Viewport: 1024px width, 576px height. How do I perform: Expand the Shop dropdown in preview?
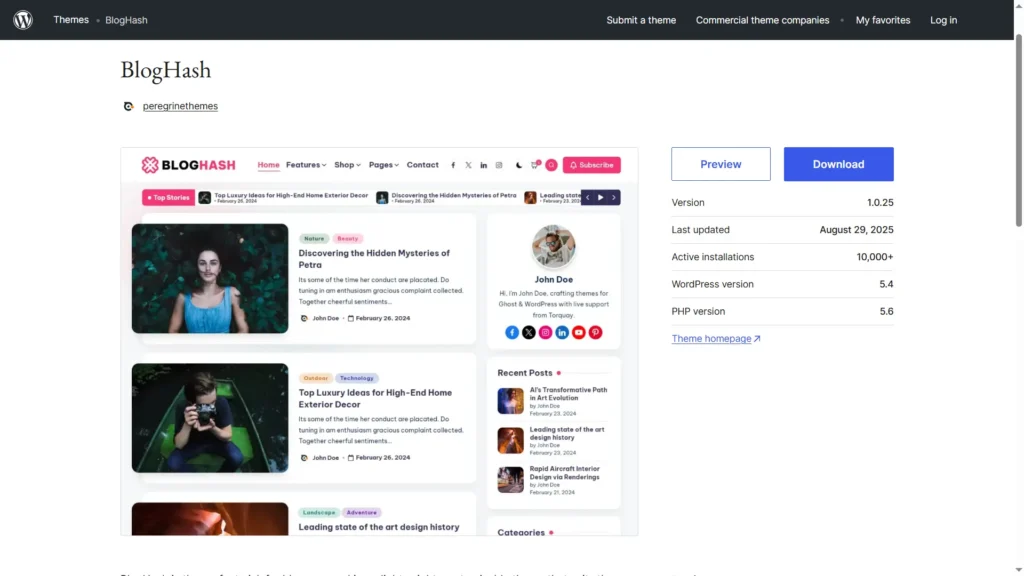click(347, 165)
